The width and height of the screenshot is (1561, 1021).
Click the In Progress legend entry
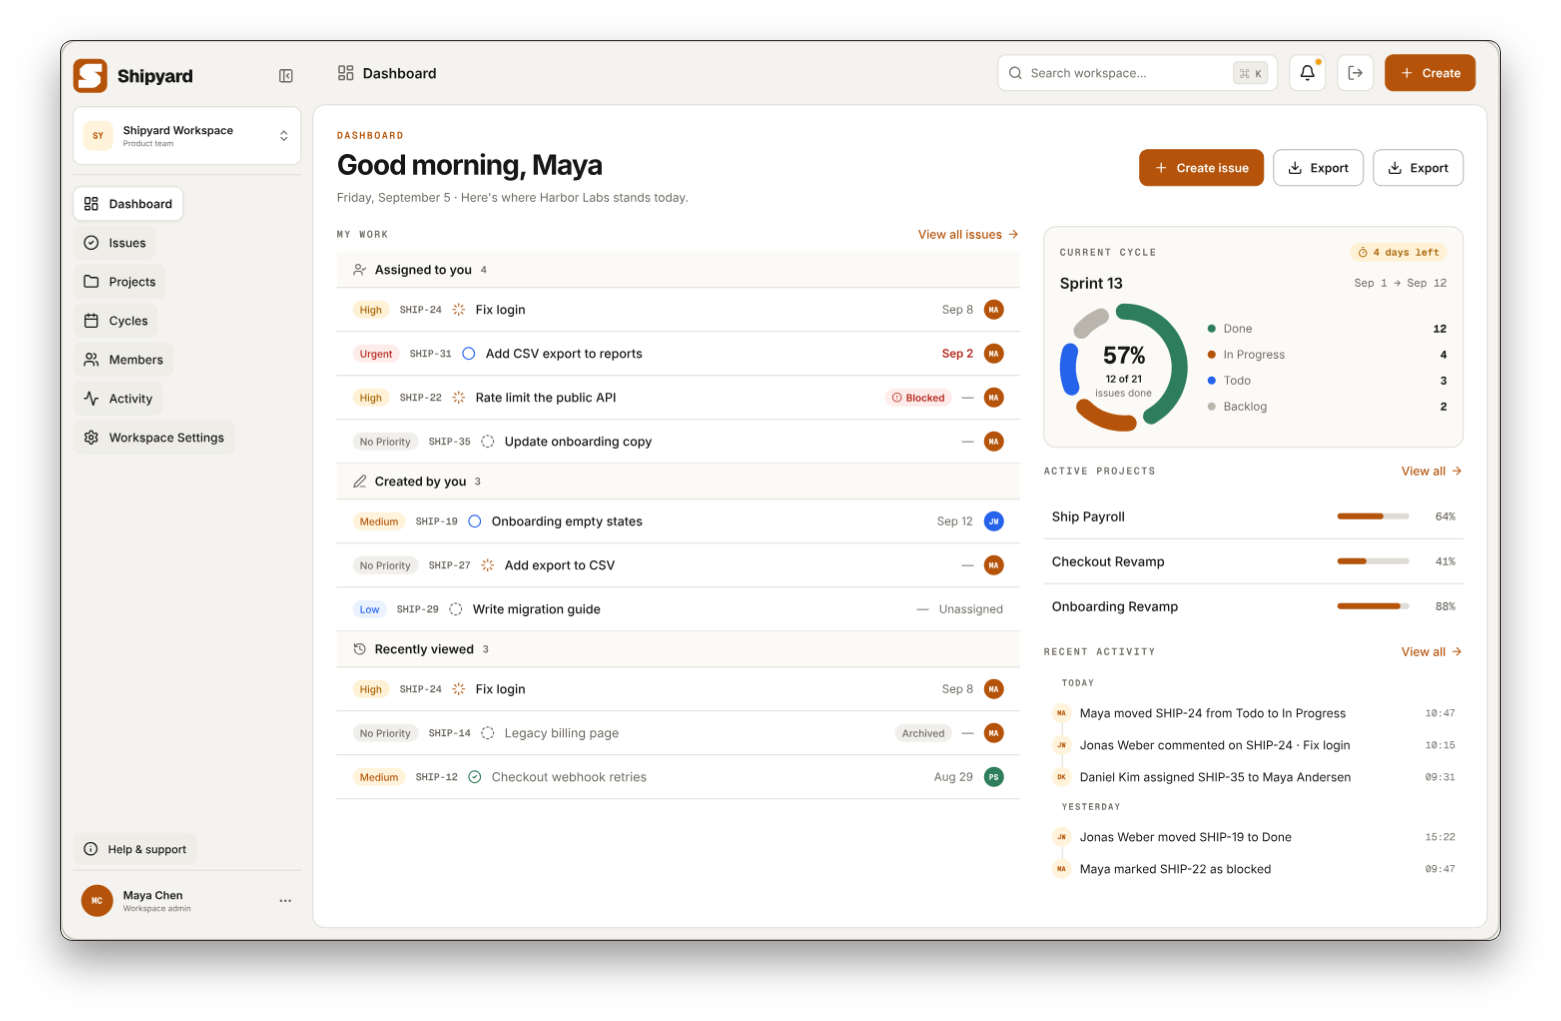[x=1327, y=355]
